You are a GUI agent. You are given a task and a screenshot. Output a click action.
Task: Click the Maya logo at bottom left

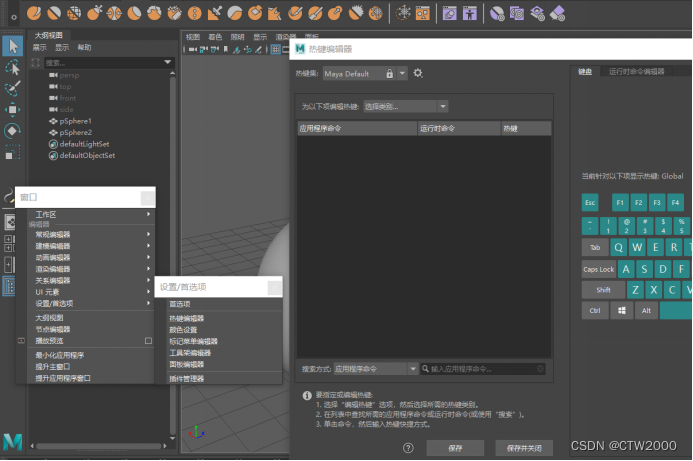(12, 442)
